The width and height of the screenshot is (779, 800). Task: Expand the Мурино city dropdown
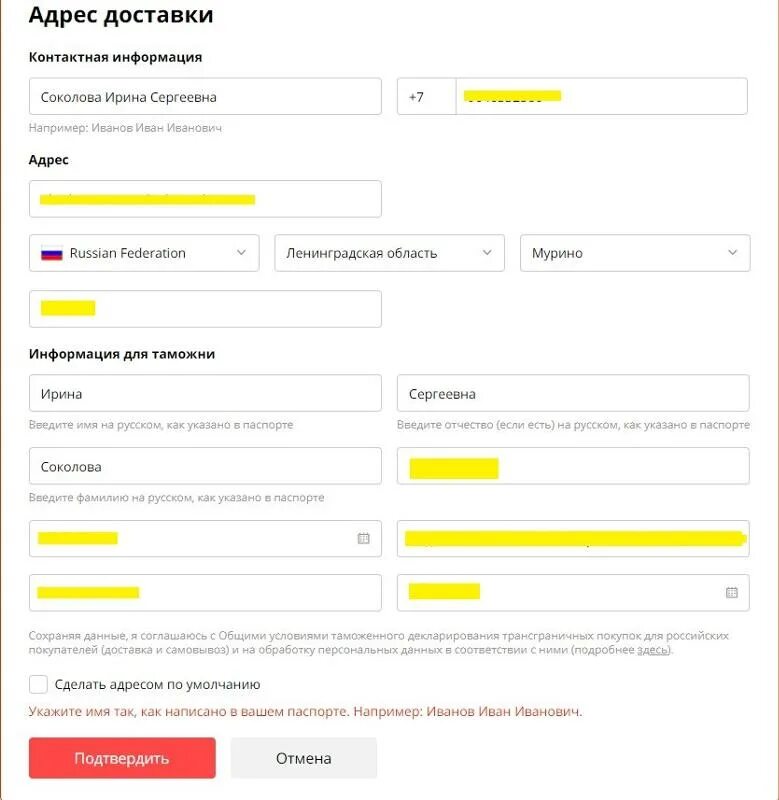pos(733,253)
